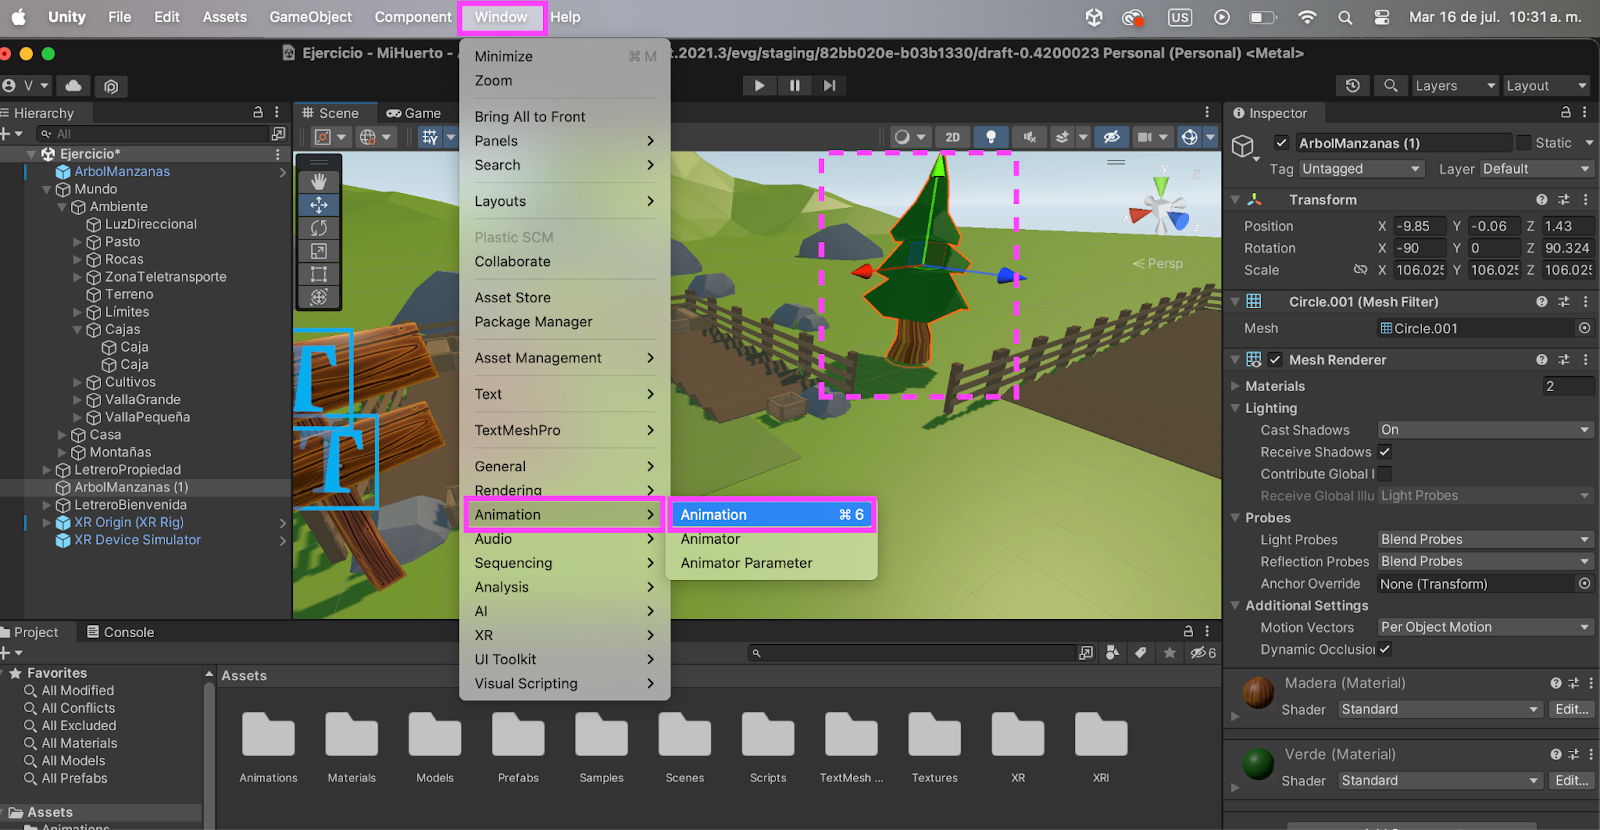This screenshot has width=1600, height=830.
Task: Open the undo history icon
Action: tap(1353, 86)
